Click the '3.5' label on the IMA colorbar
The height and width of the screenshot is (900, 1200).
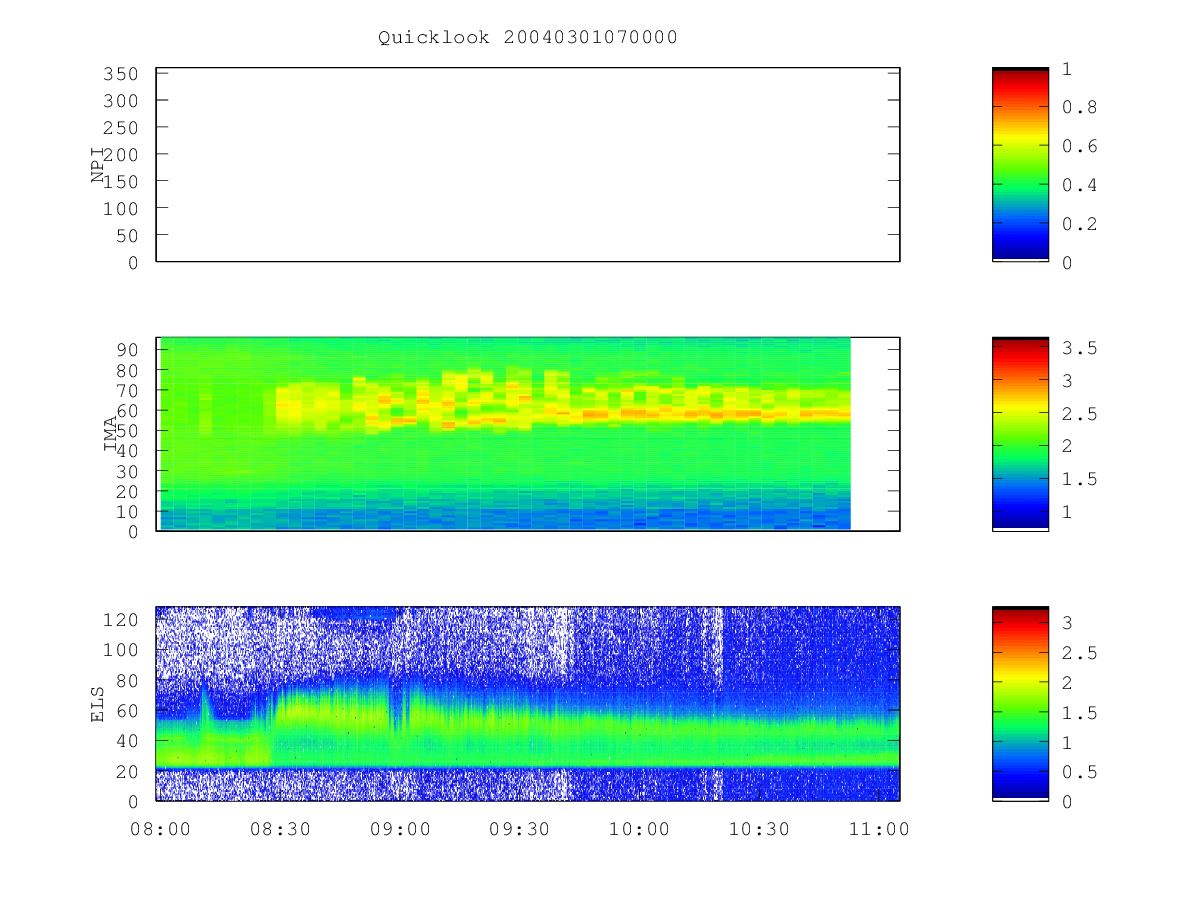click(x=1079, y=348)
